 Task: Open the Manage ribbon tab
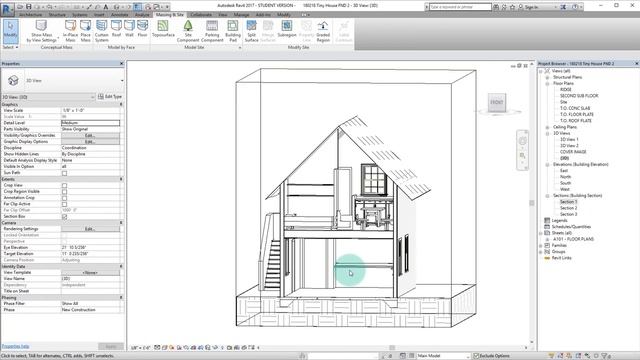coord(241,15)
